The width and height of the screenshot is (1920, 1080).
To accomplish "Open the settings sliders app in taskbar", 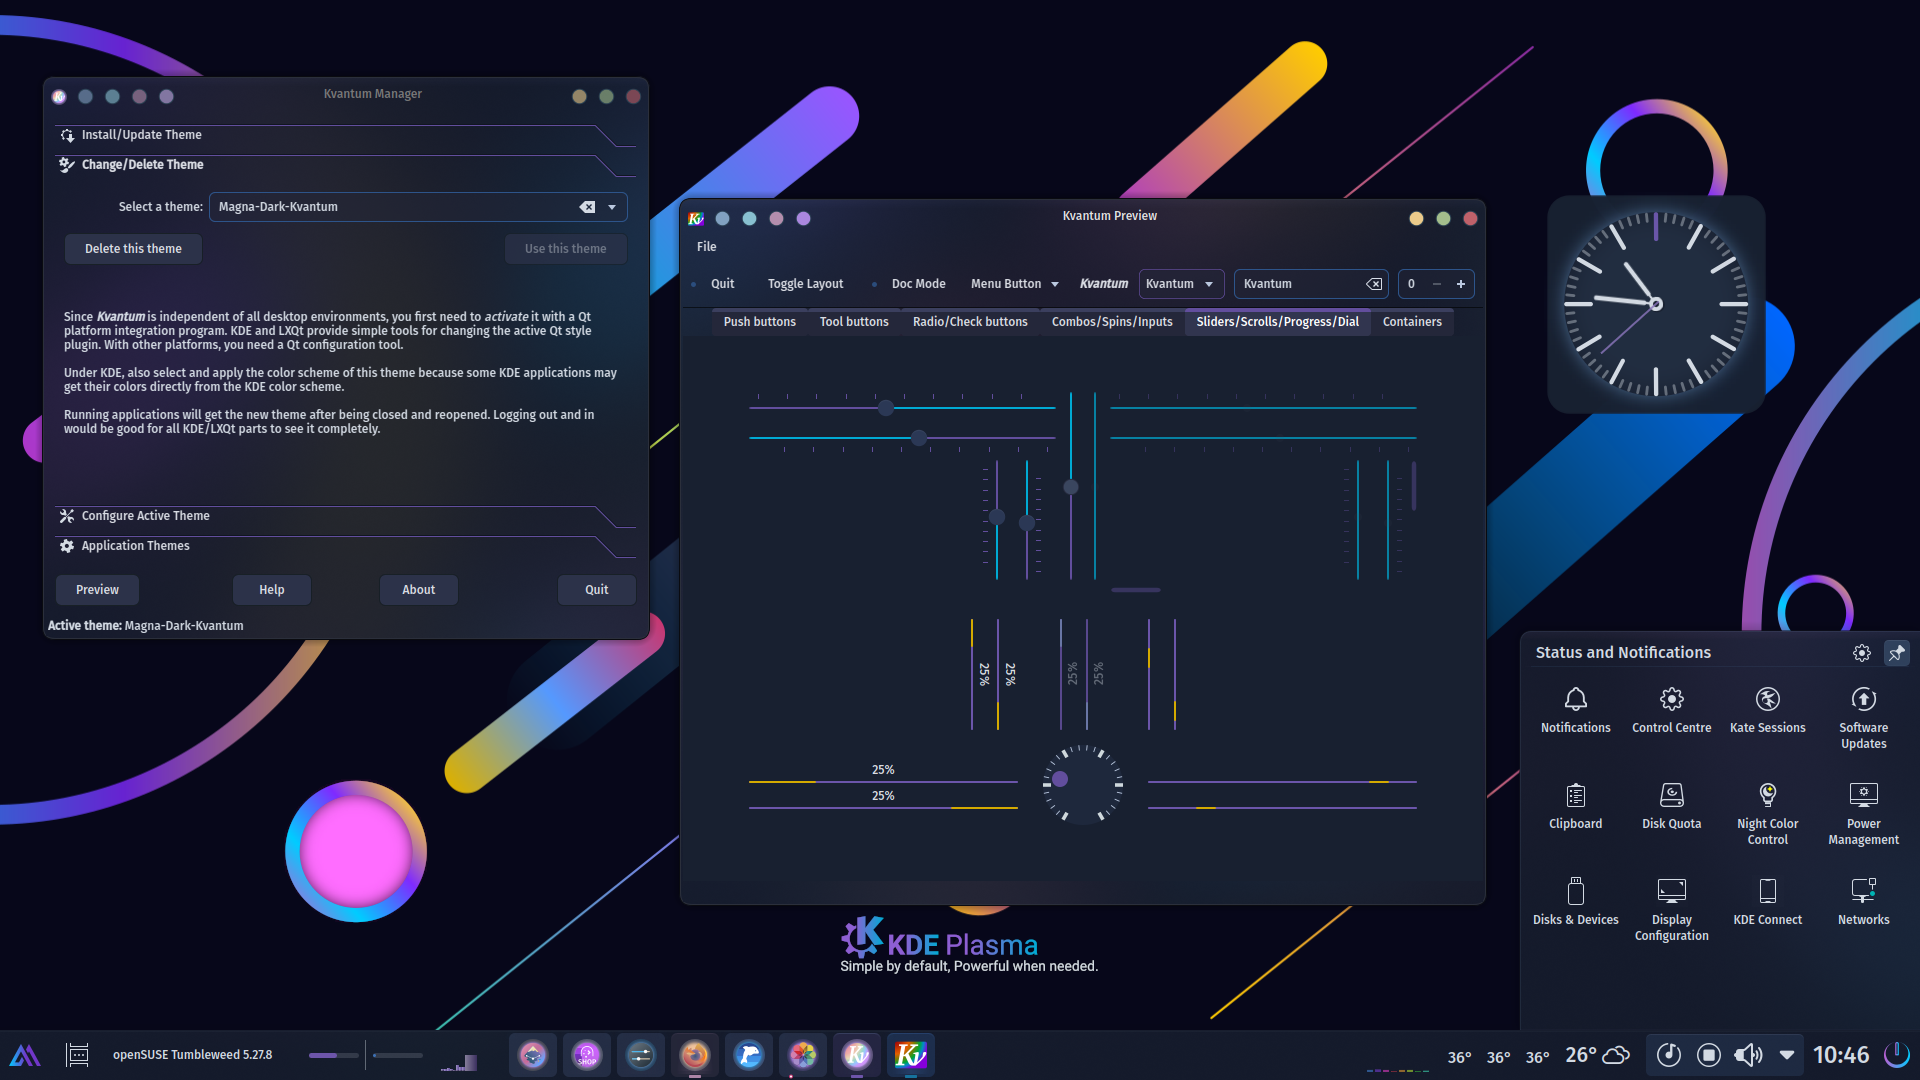I will 641,1055.
